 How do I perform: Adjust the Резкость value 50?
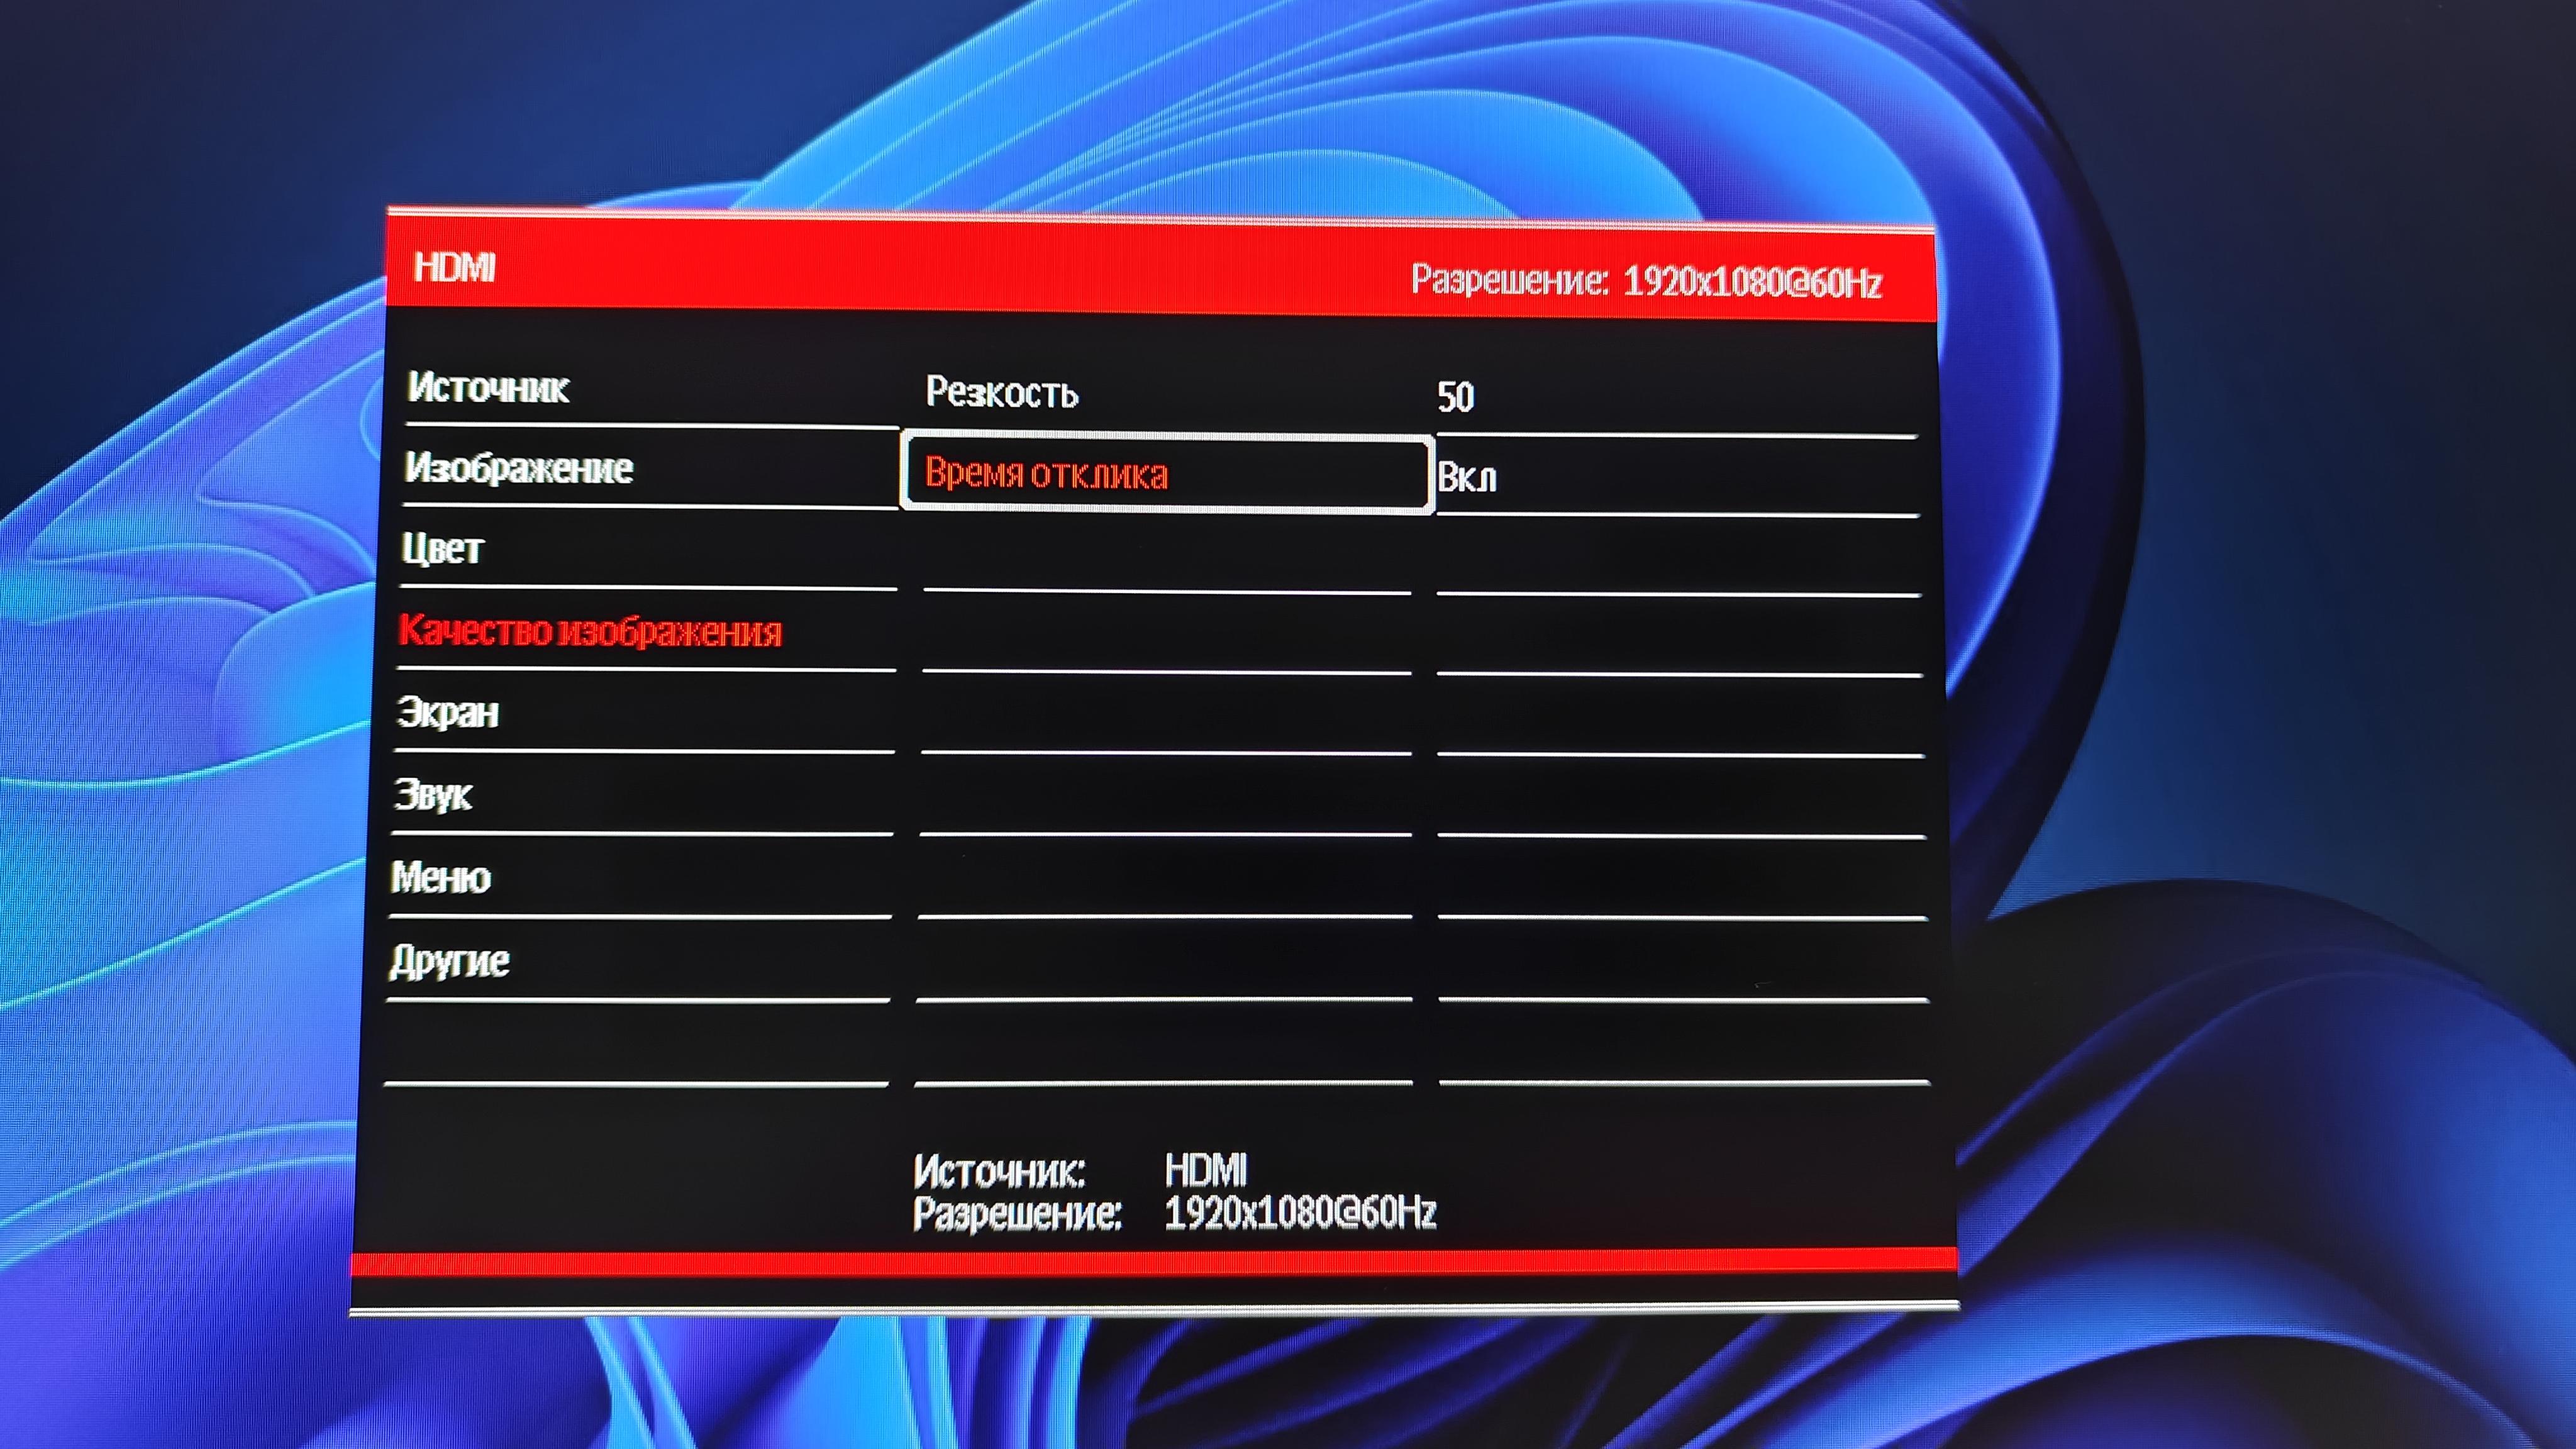[1456, 397]
